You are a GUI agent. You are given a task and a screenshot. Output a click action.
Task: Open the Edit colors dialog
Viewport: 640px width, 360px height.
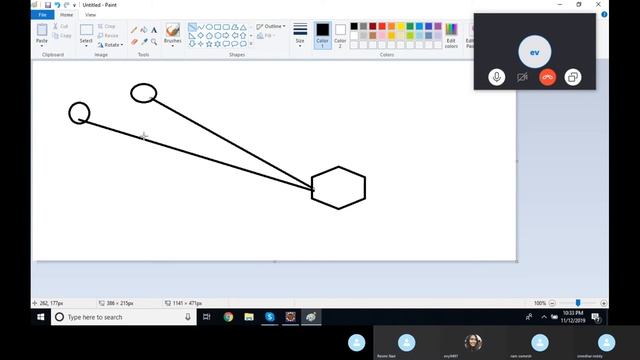click(451, 36)
